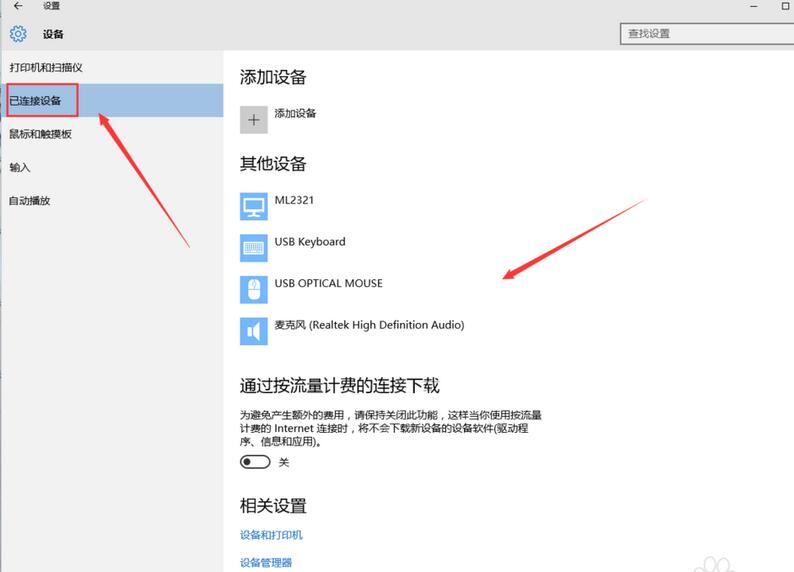This screenshot has width=794, height=572.
Task: Minimize the settings window
Action: click(754, 6)
